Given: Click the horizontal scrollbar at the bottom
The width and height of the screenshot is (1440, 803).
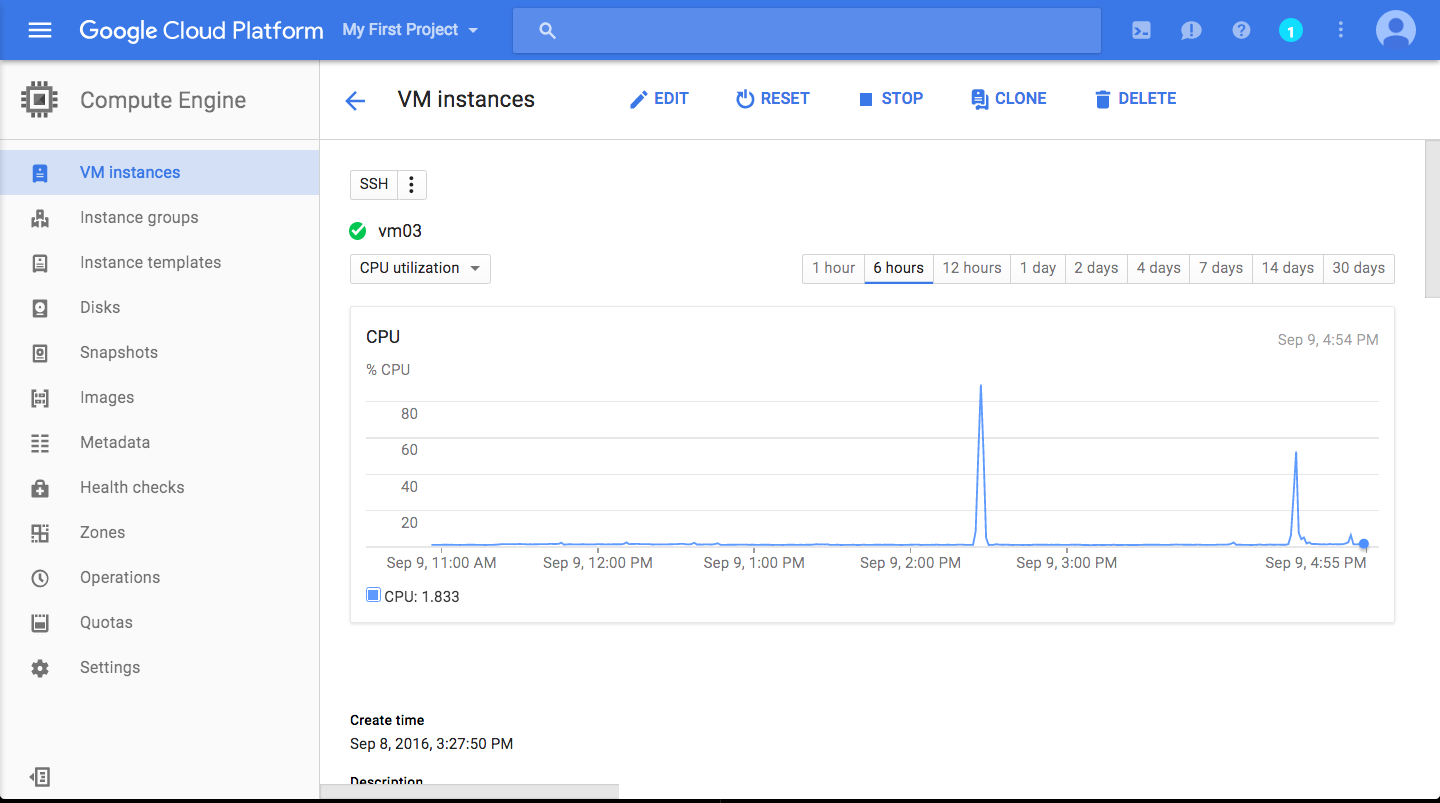Looking at the screenshot, I should tap(470, 792).
